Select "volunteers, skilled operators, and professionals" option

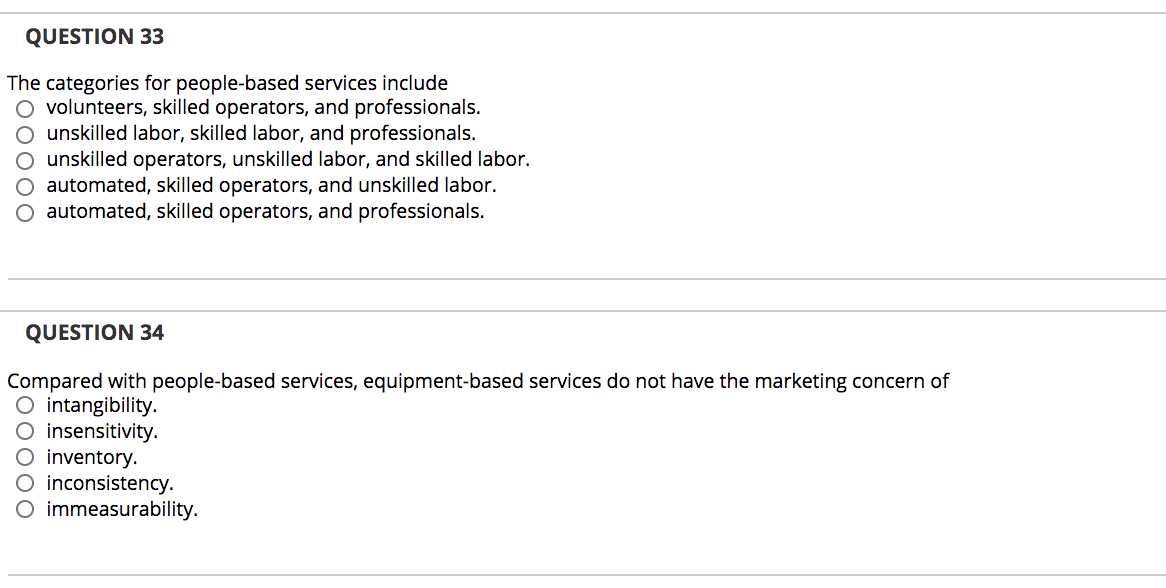[x=25, y=107]
